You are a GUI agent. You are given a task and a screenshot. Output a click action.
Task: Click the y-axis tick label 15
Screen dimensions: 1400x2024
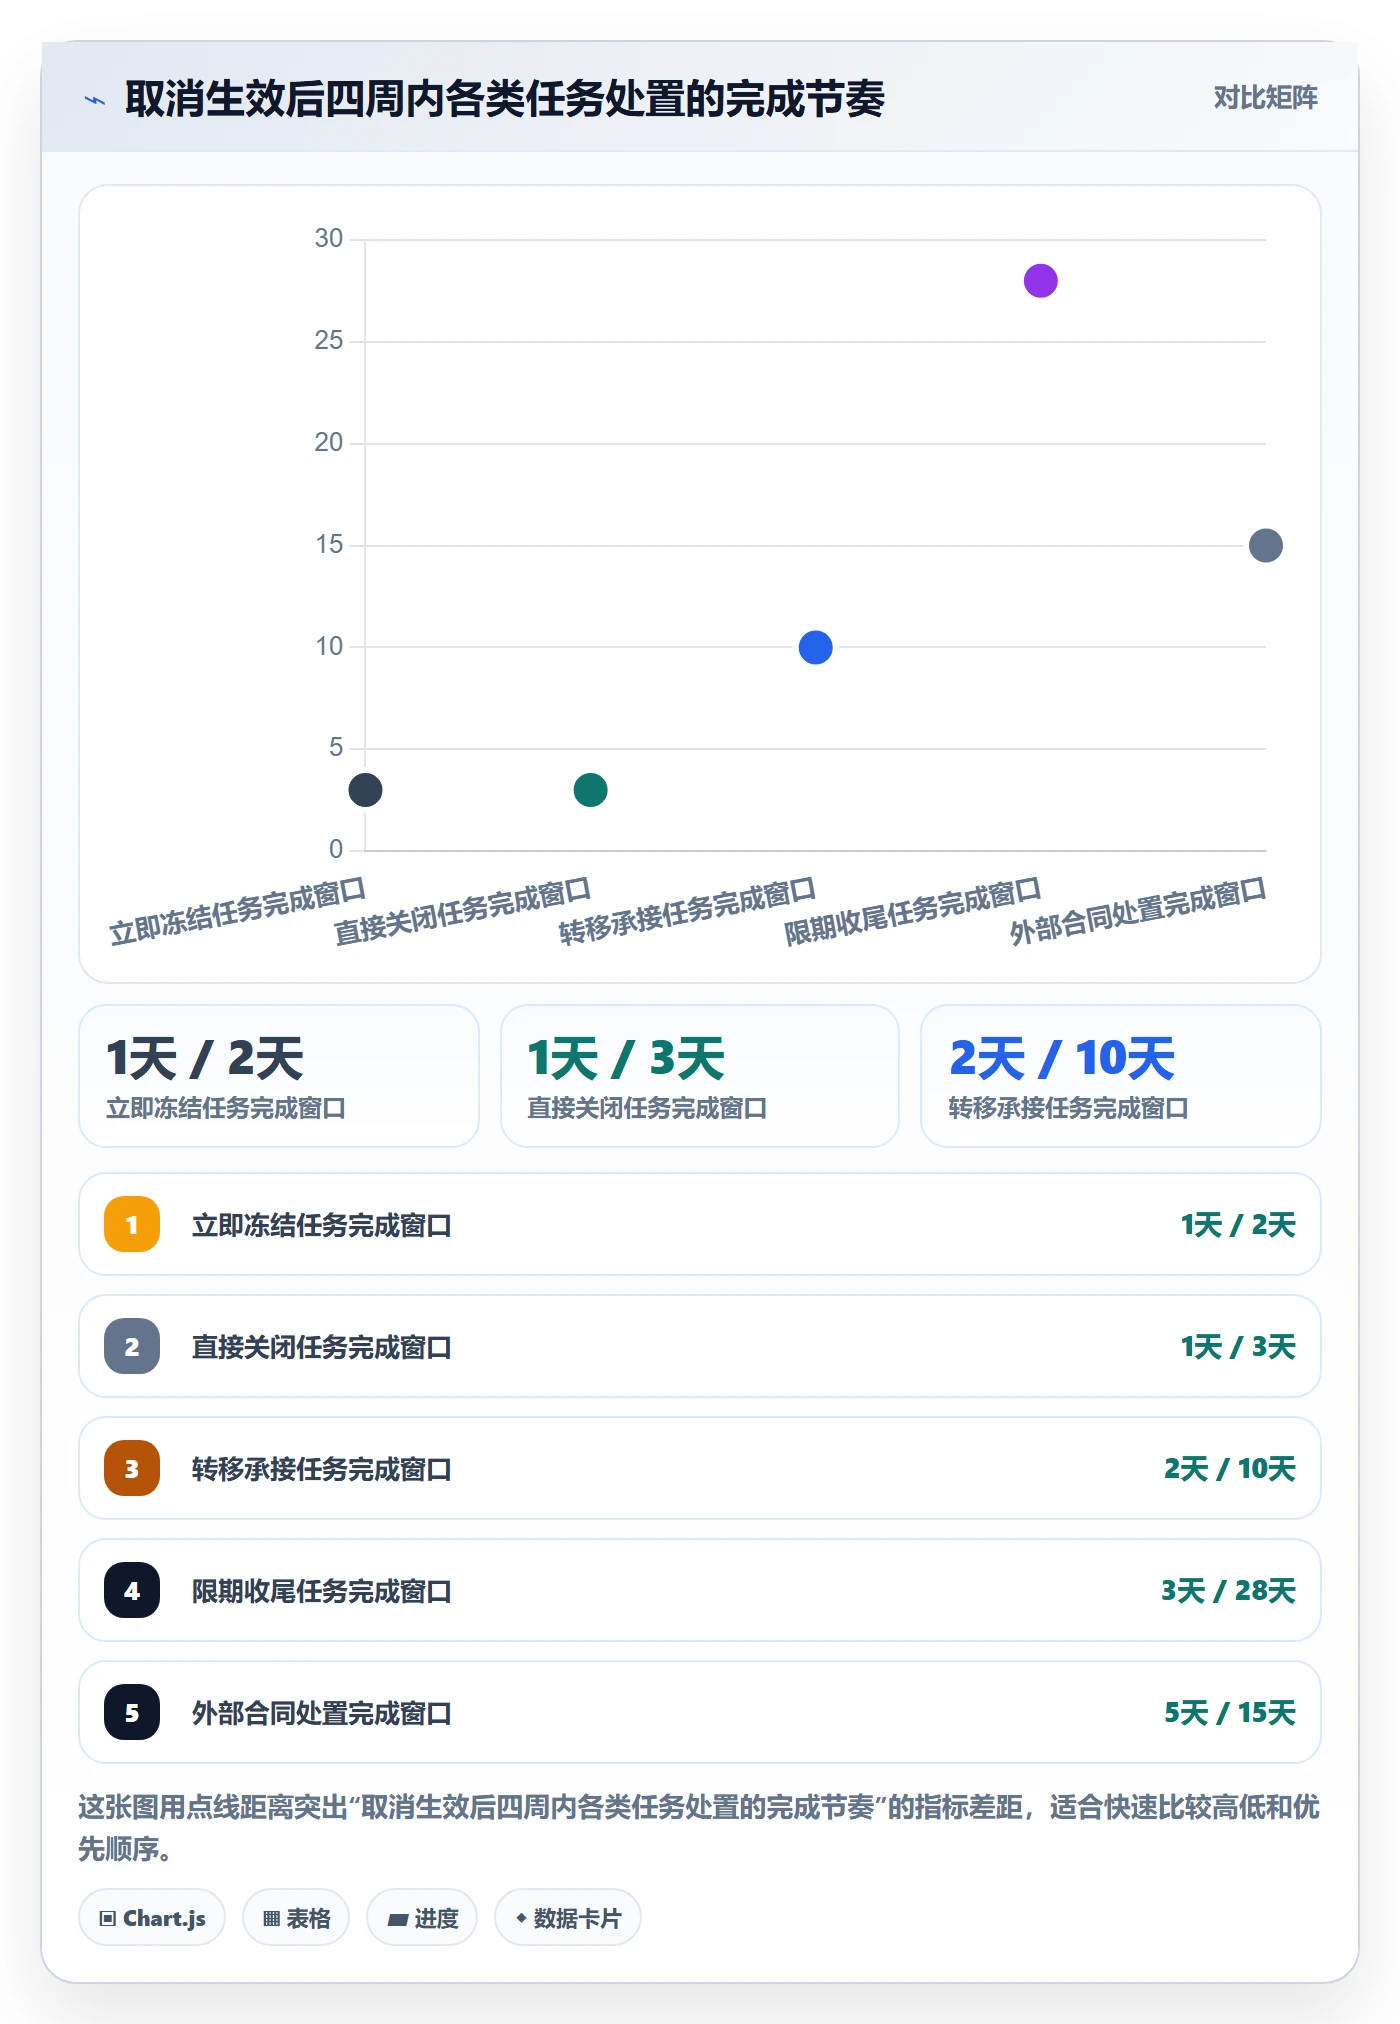(329, 545)
